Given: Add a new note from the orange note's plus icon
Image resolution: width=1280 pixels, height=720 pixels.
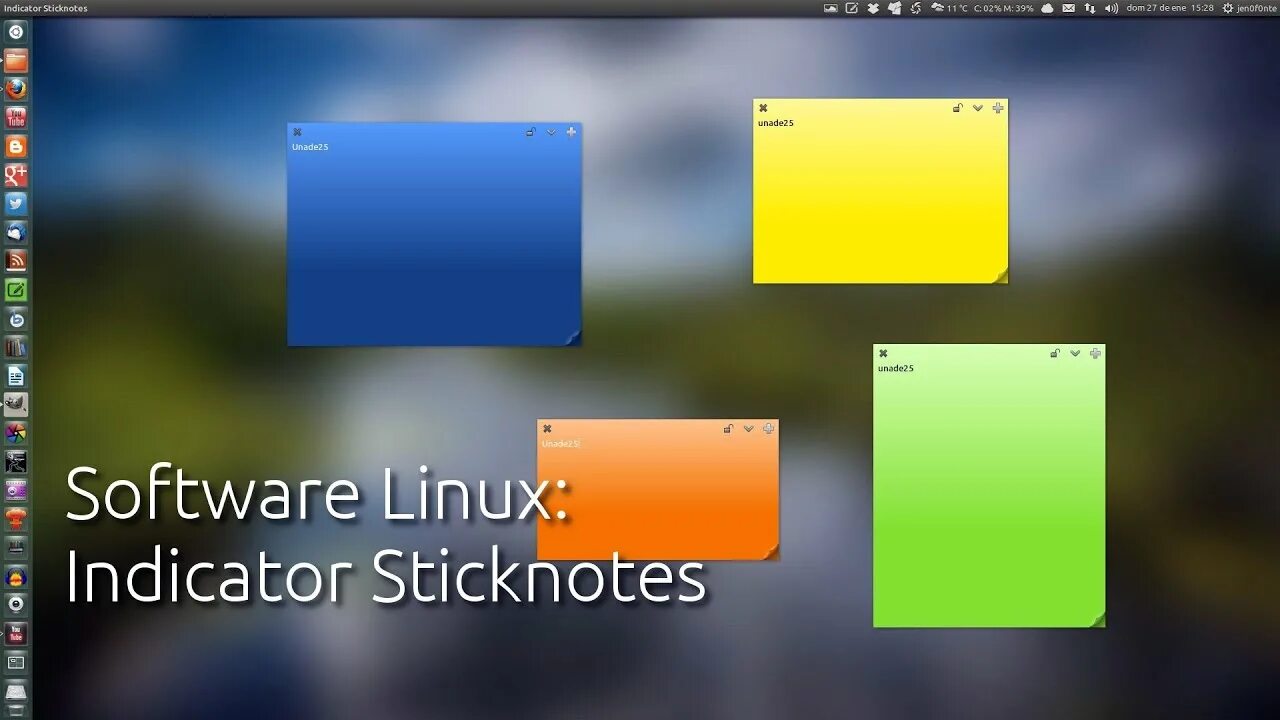Looking at the screenshot, I should pyautogui.click(x=768, y=429).
